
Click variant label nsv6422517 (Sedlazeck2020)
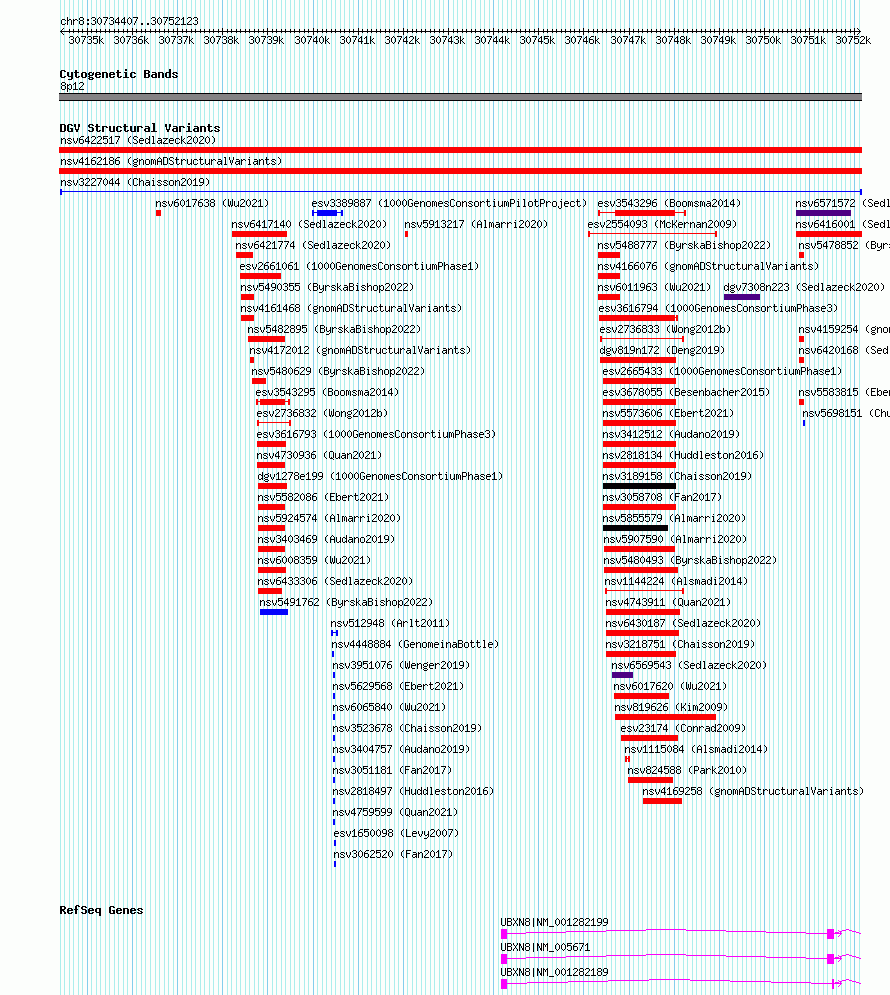[x=138, y=140]
